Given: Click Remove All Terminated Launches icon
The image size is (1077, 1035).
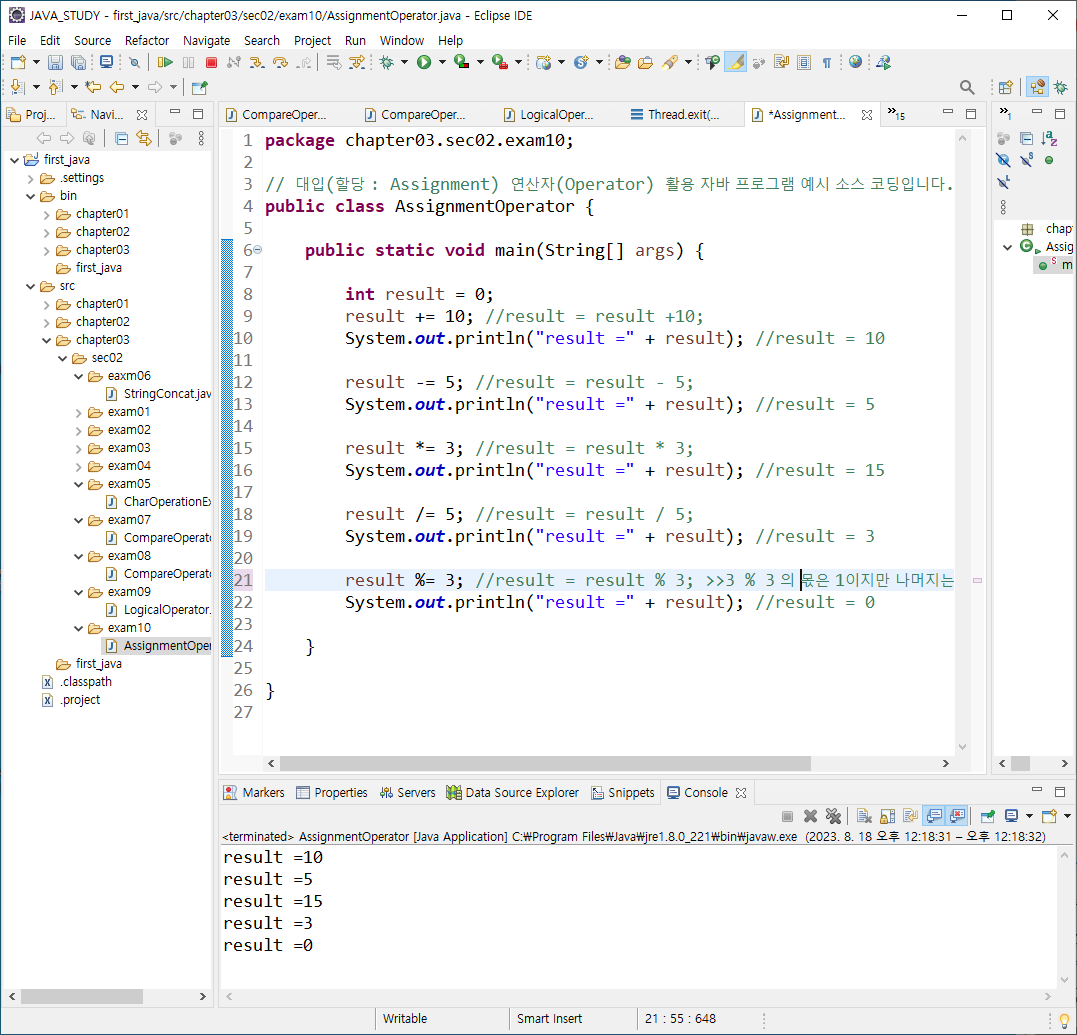Looking at the screenshot, I should tap(833, 816).
